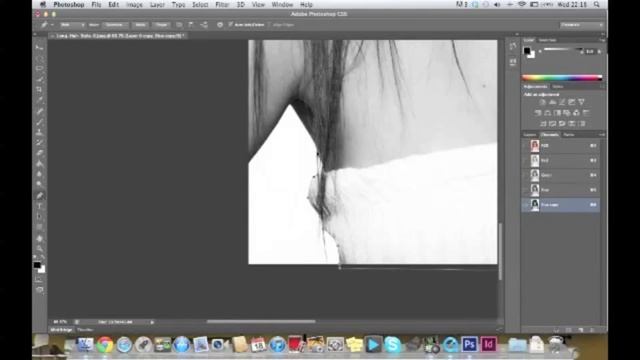Select the Rectangle shape tool
The image size is (640, 360).
[x=40, y=228]
